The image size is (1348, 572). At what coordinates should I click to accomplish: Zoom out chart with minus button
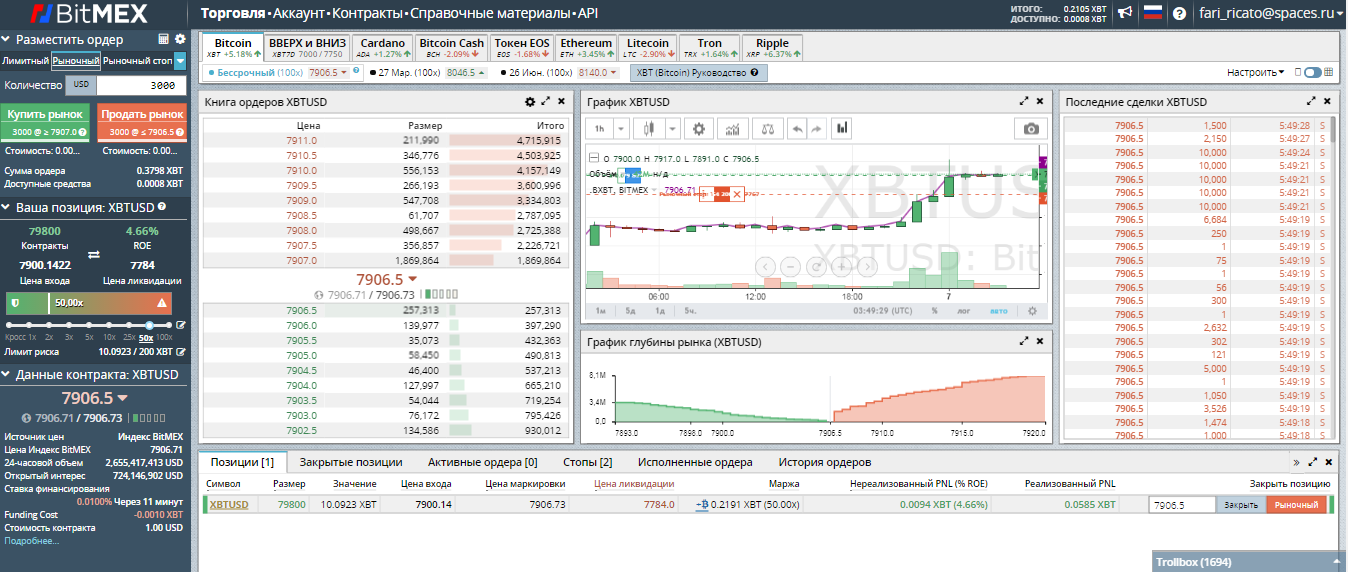[x=790, y=266]
